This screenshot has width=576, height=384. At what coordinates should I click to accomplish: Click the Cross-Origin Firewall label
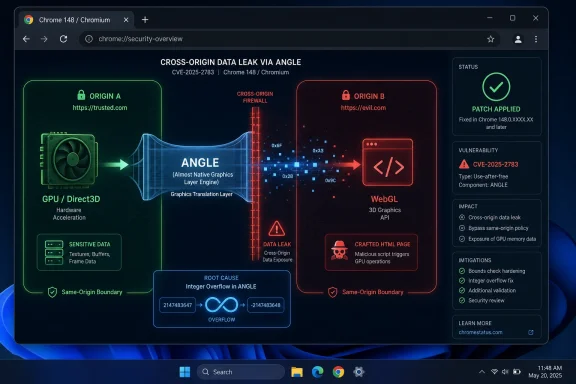coord(255,97)
